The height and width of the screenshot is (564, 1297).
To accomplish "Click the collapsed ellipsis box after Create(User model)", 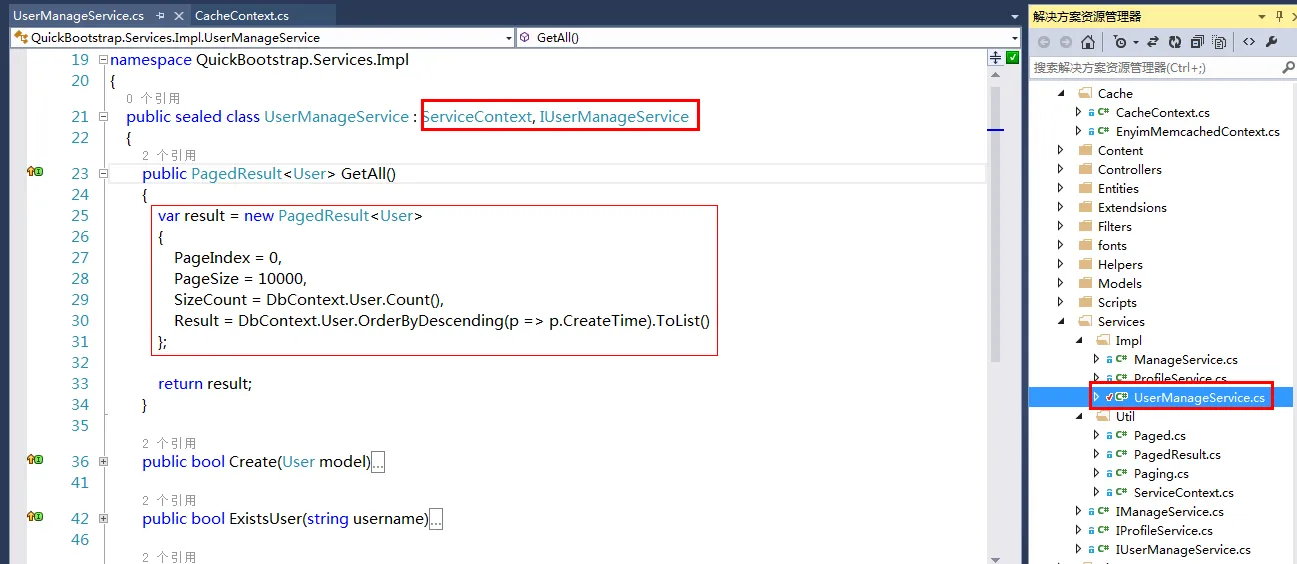I will (x=378, y=462).
